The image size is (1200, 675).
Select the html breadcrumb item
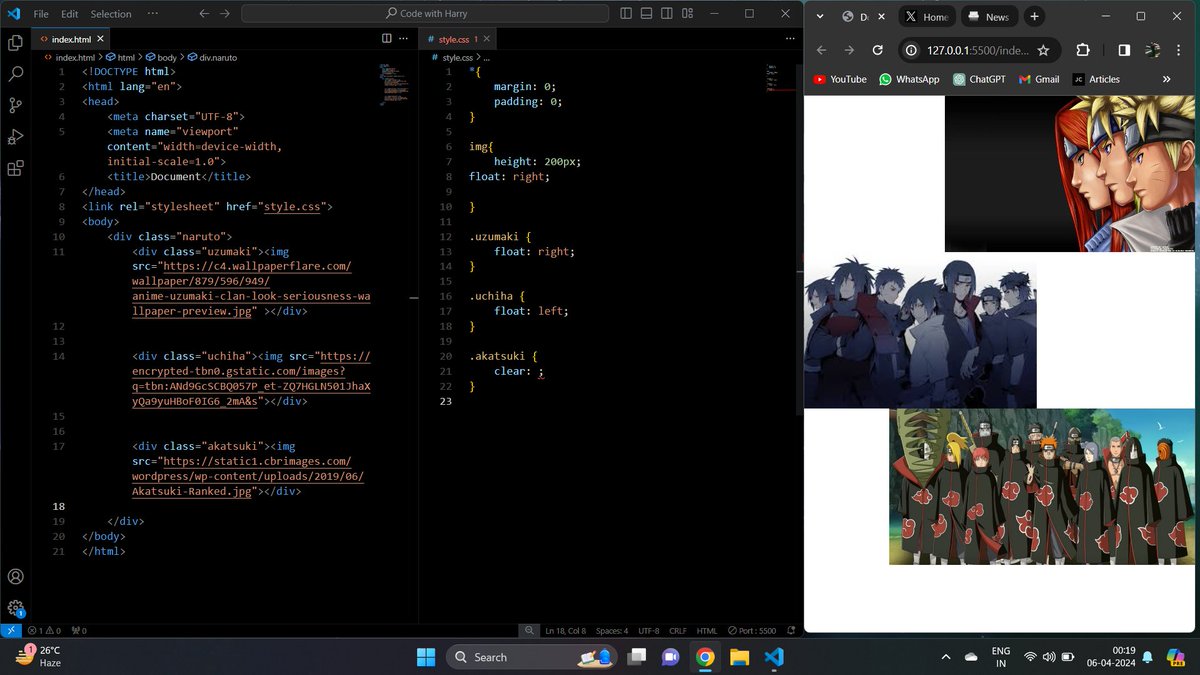pyautogui.click(x=120, y=58)
